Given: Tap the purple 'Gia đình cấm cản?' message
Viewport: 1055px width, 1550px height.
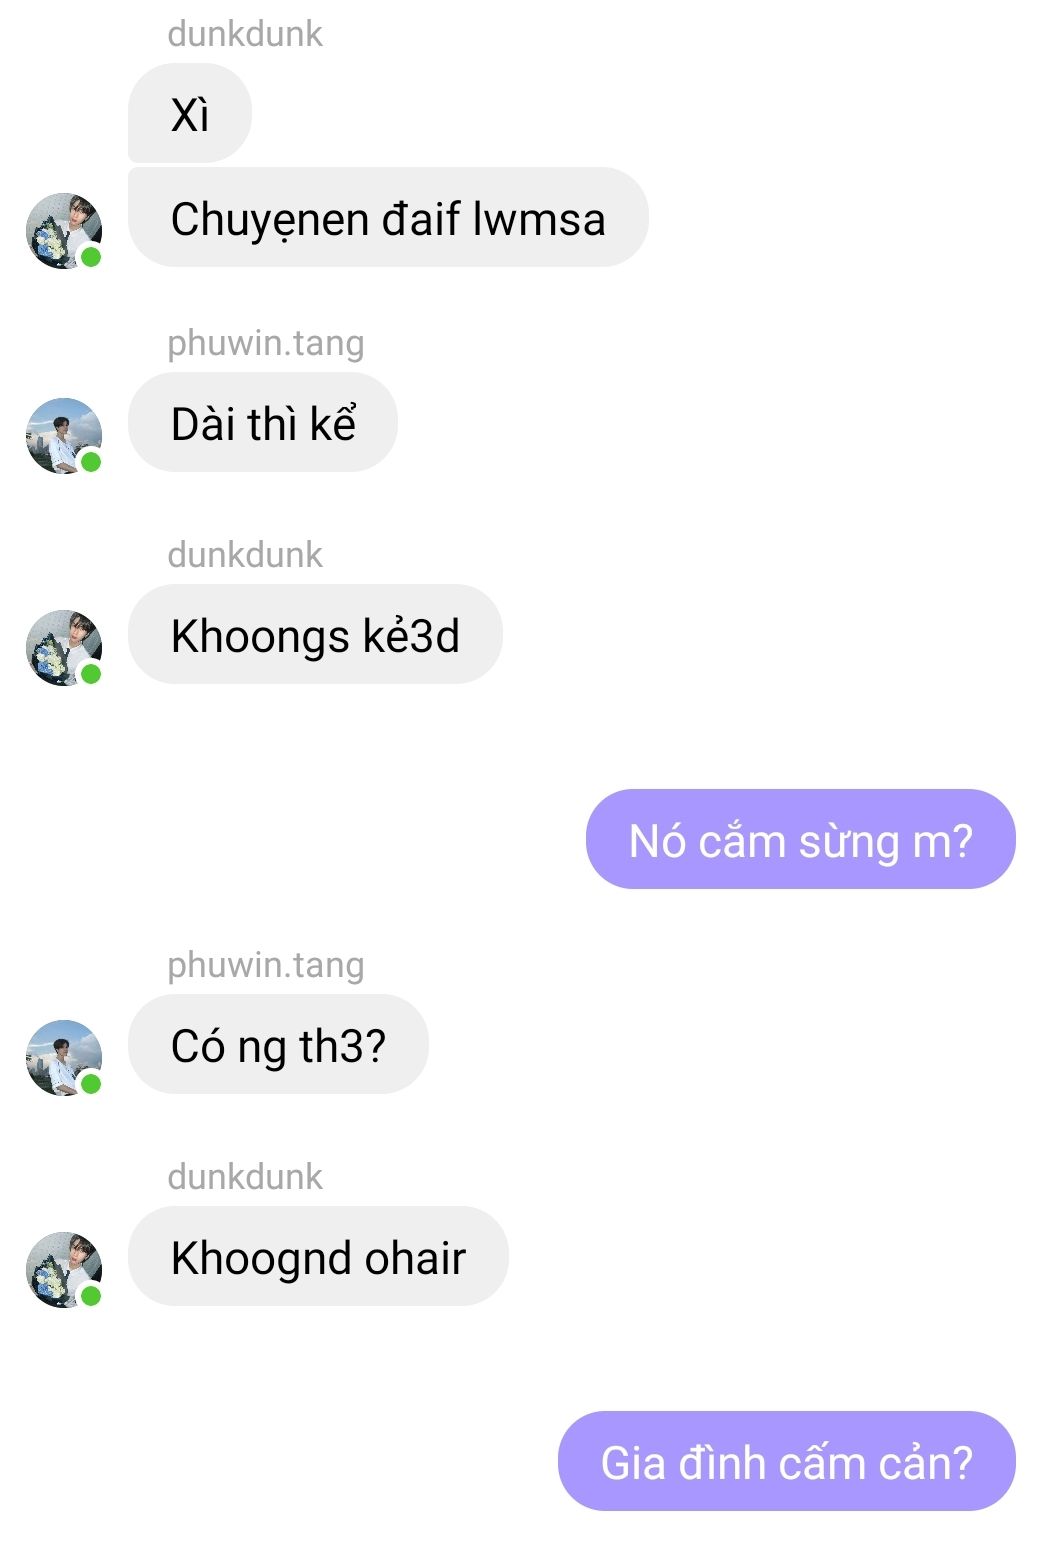Looking at the screenshot, I should (x=787, y=1461).
